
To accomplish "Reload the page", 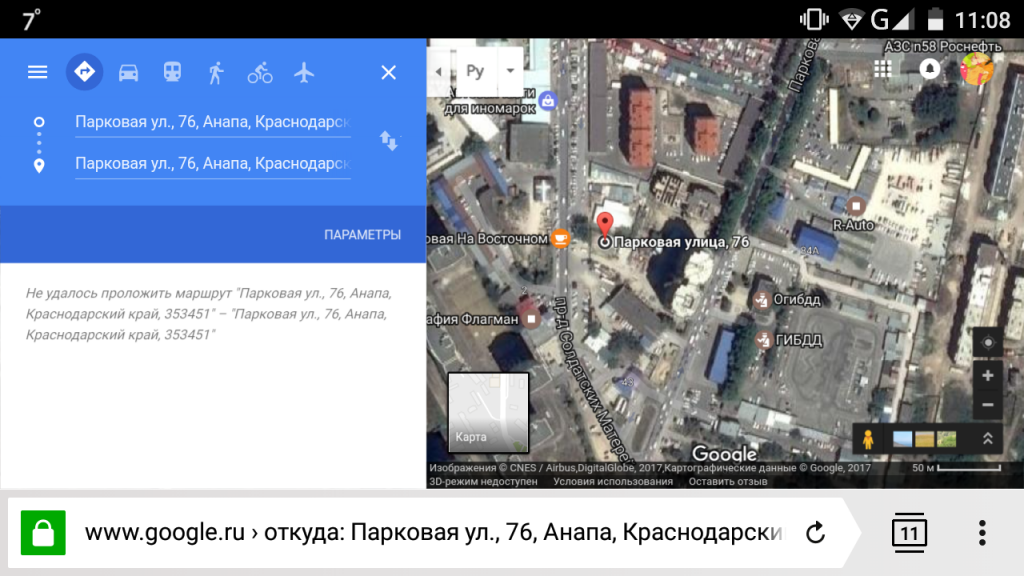I will click(816, 533).
